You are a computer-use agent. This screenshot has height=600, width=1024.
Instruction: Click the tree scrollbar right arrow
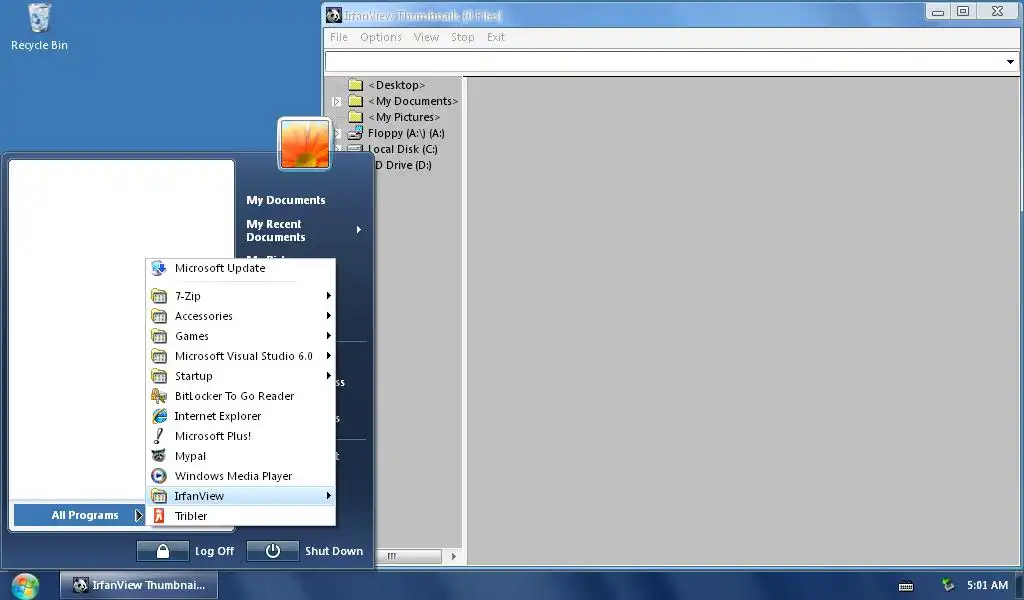pos(453,556)
